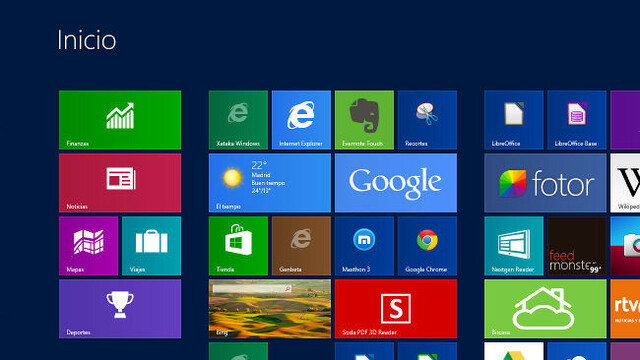Launch Maxthon 3 browser tile
640x360 pixels.
point(364,246)
